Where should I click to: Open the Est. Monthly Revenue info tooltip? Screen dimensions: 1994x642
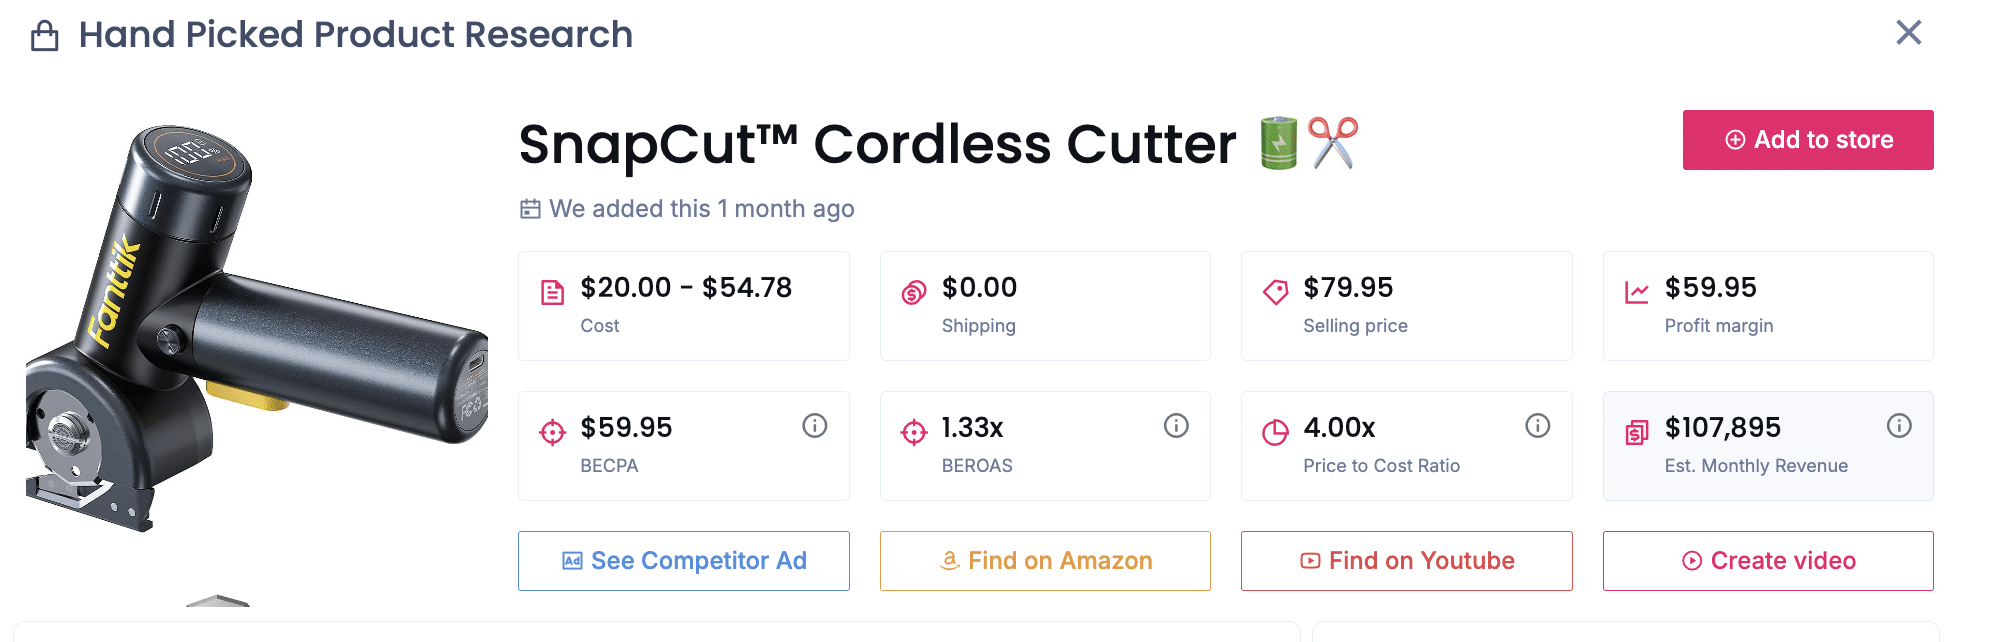click(1900, 425)
